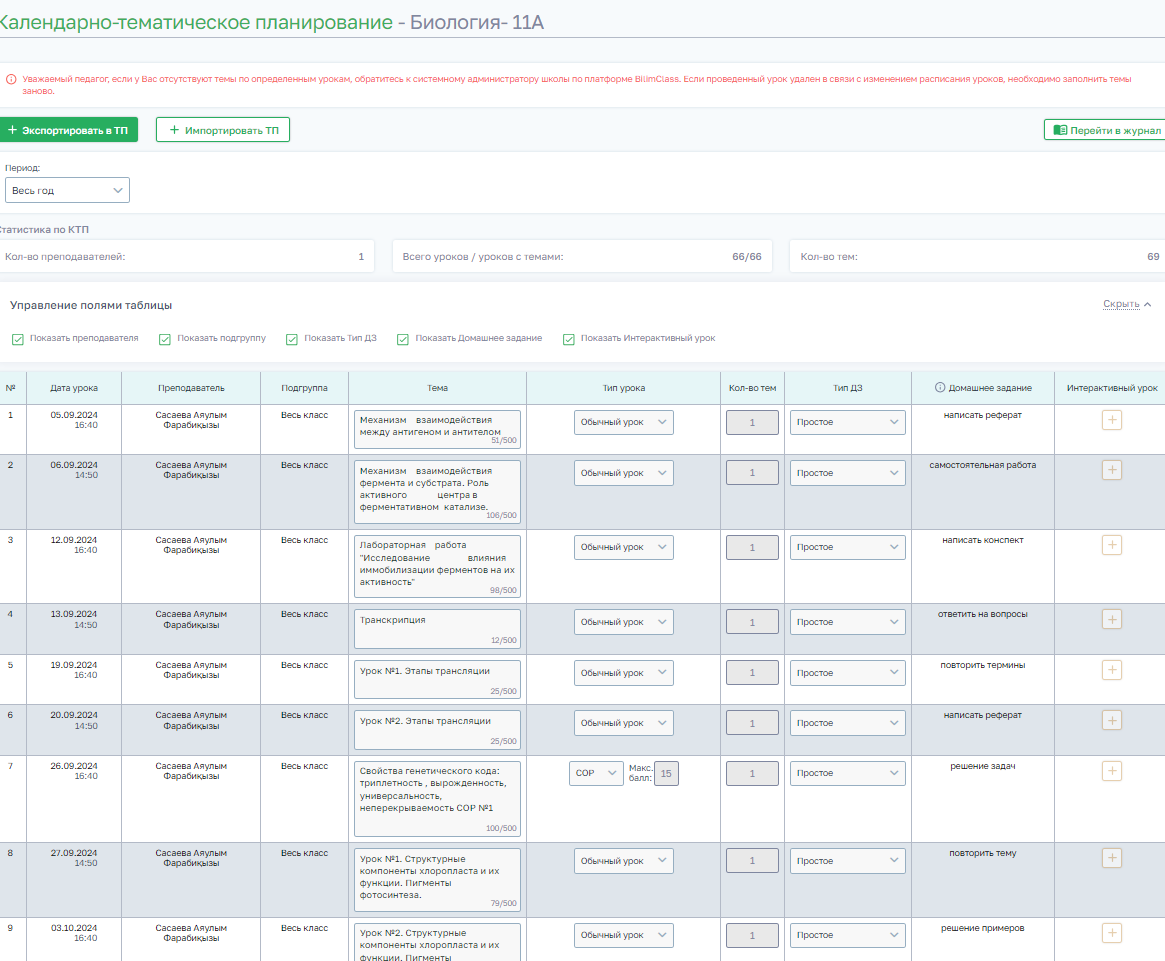The height and width of the screenshot is (961, 1165).
Task: Click plus icon in row 9 interactive column
Action: coord(1111,933)
